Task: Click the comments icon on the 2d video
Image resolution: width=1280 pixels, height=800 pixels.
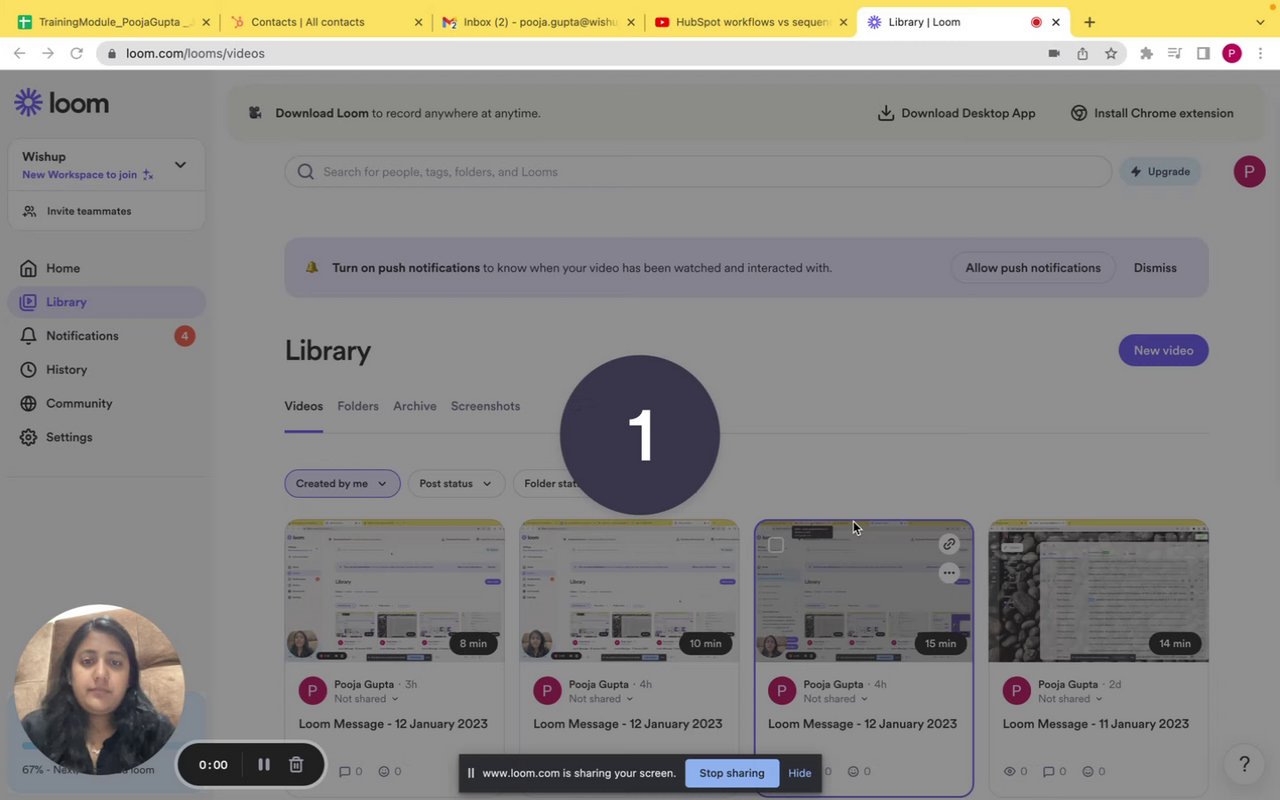Action: [1049, 772]
